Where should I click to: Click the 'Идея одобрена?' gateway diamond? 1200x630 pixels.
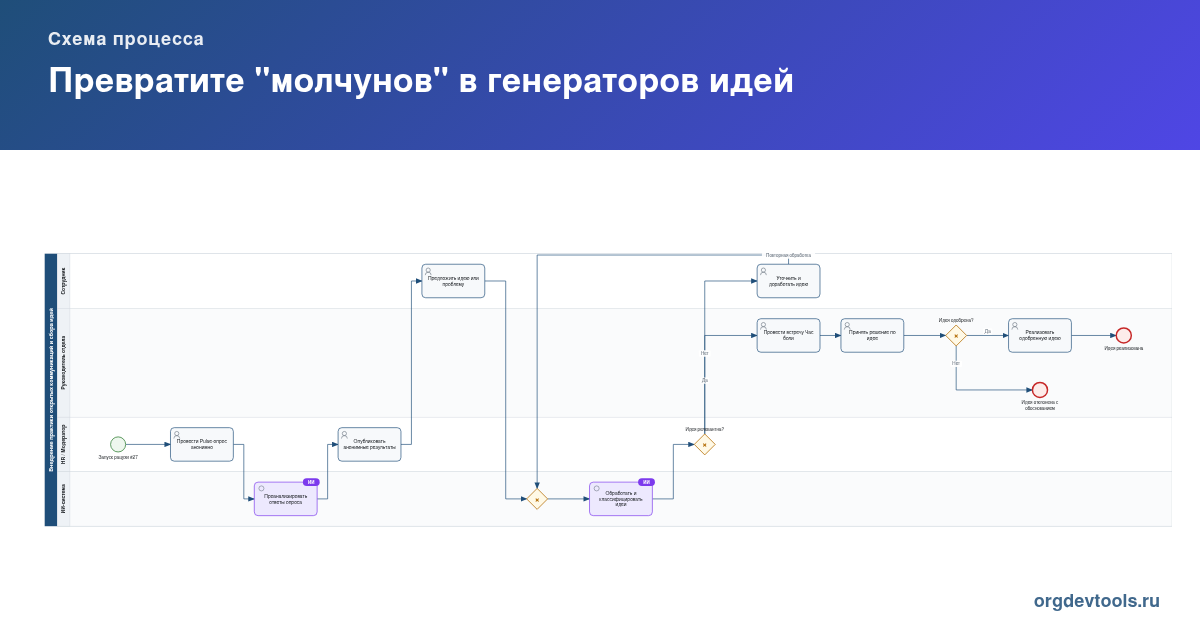956,336
